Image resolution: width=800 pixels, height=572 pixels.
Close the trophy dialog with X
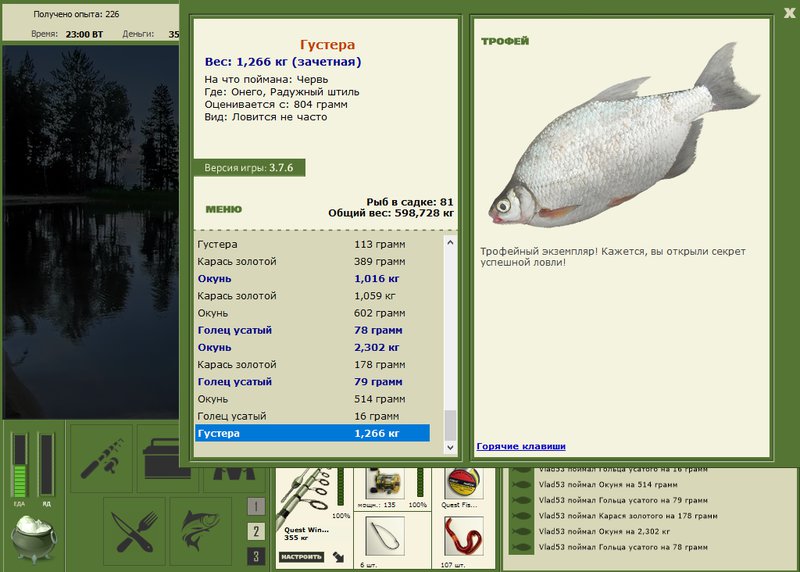[790, 13]
